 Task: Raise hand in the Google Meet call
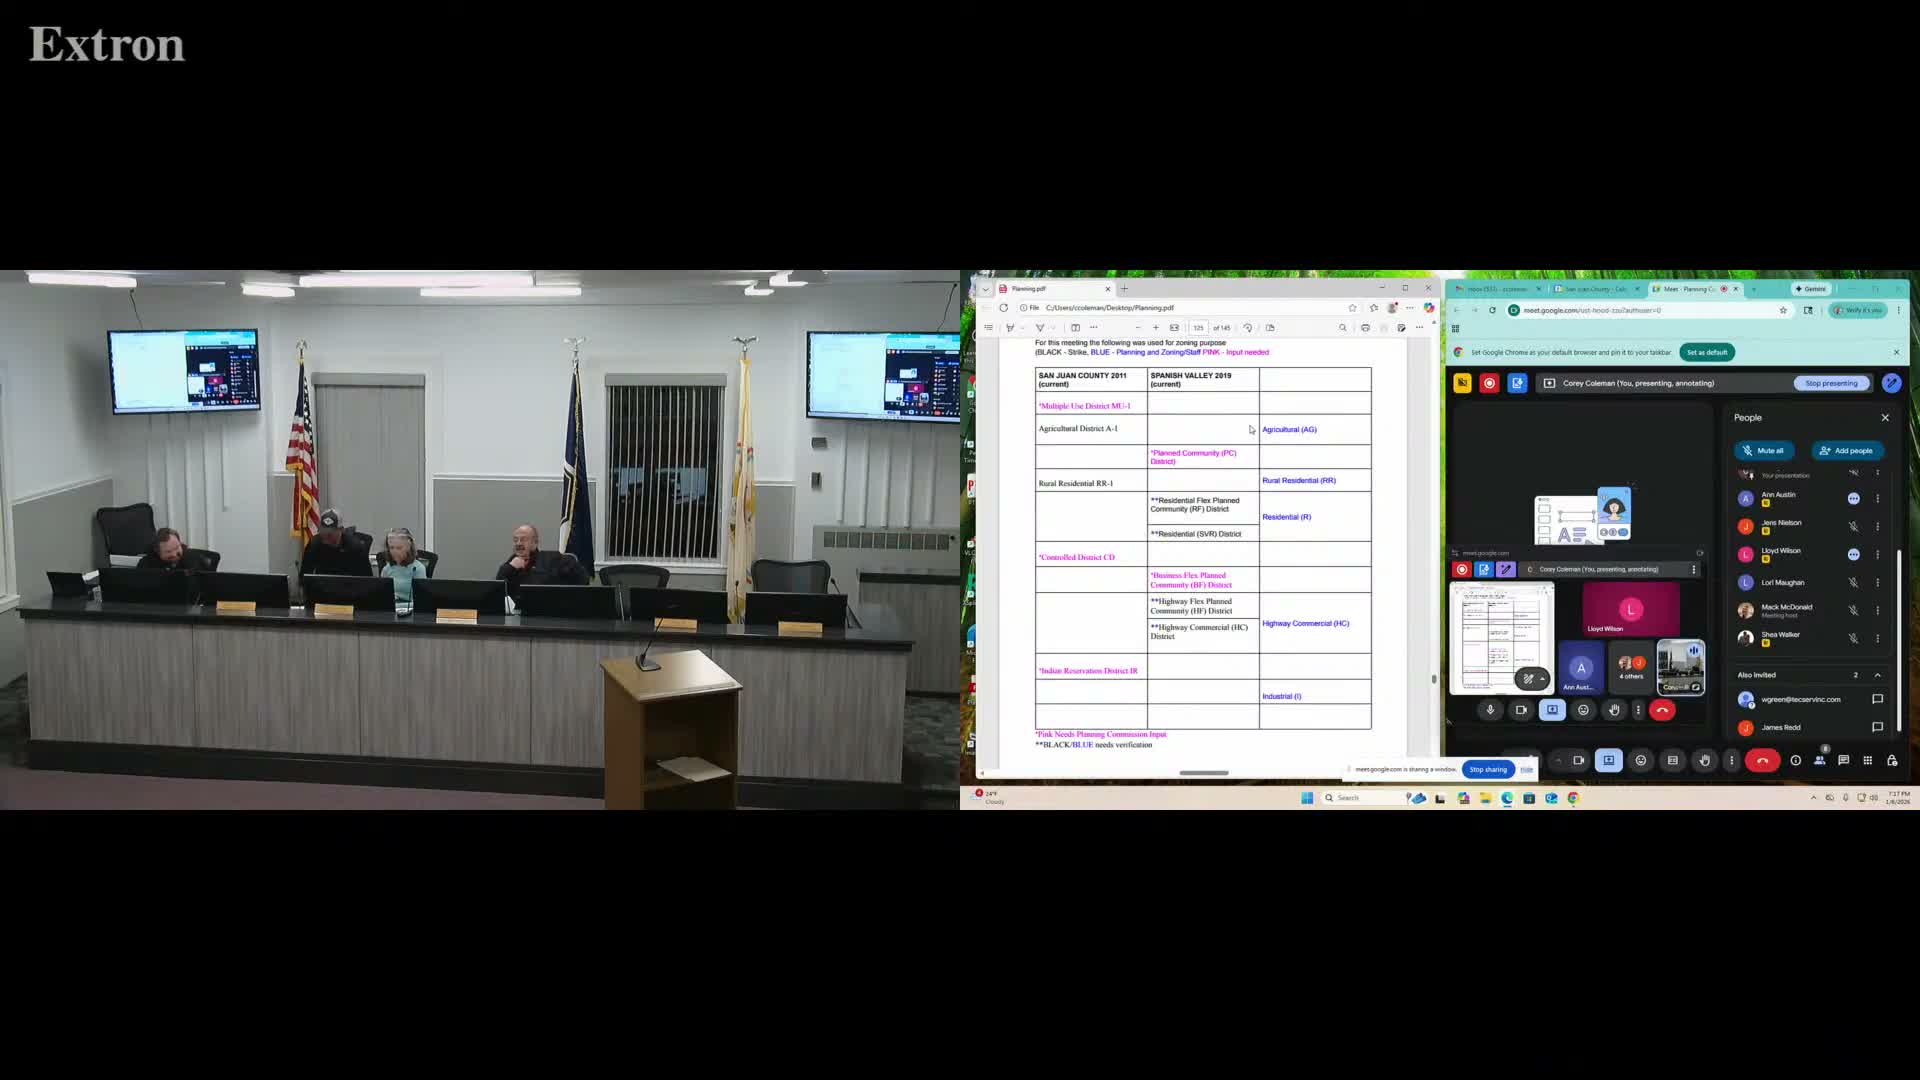point(1704,760)
